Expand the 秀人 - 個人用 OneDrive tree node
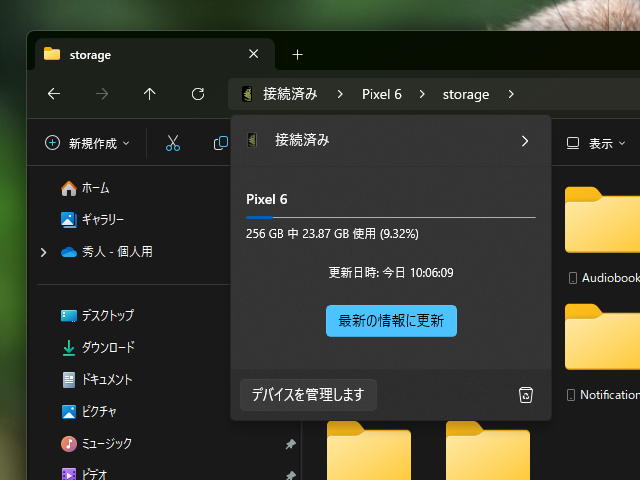The image size is (640, 480). click(43, 253)
